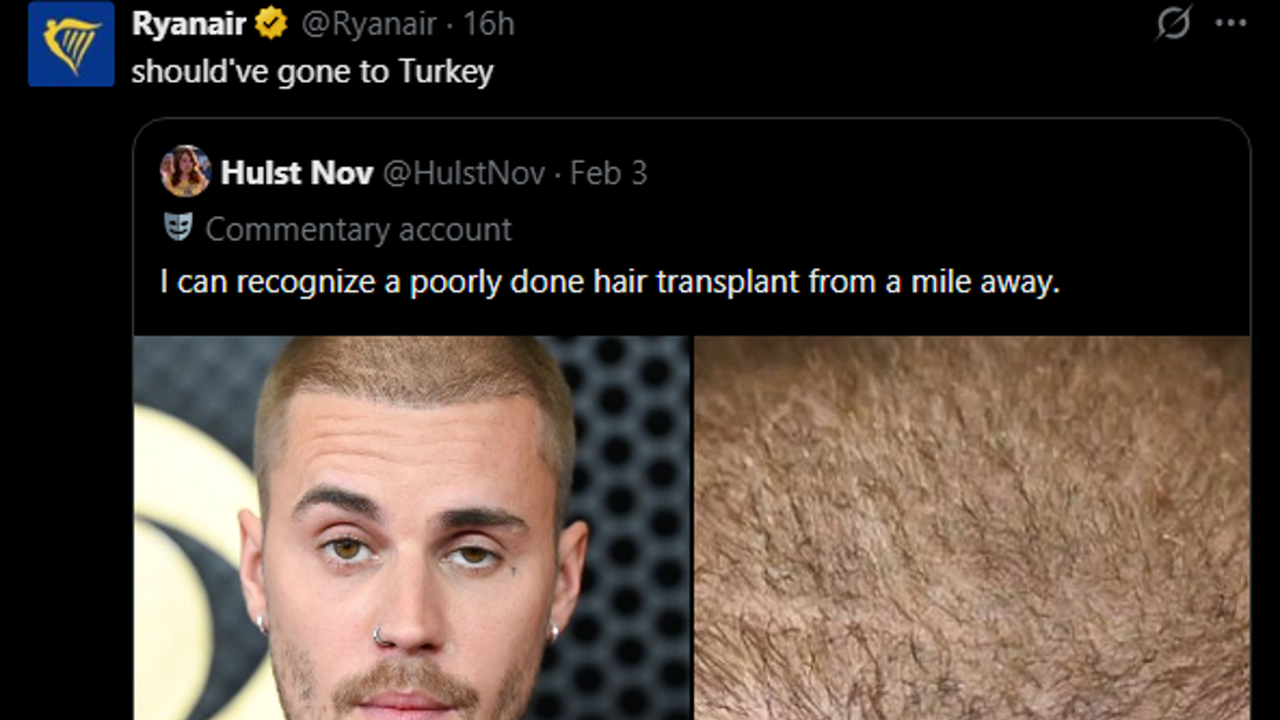Image resolution: width=1280 pixels, height=720 pixels.
Task: Click the quoted text about hair transplant
Action: [609, 282]
